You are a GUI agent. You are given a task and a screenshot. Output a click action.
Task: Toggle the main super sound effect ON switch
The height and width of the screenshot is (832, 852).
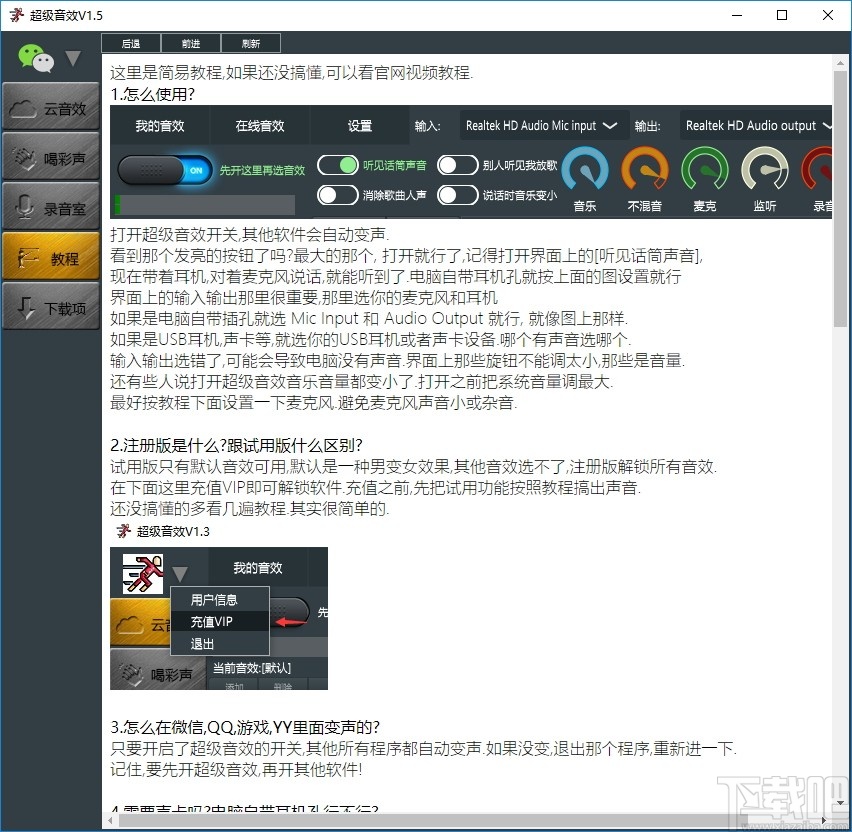[x=165, y=171]
